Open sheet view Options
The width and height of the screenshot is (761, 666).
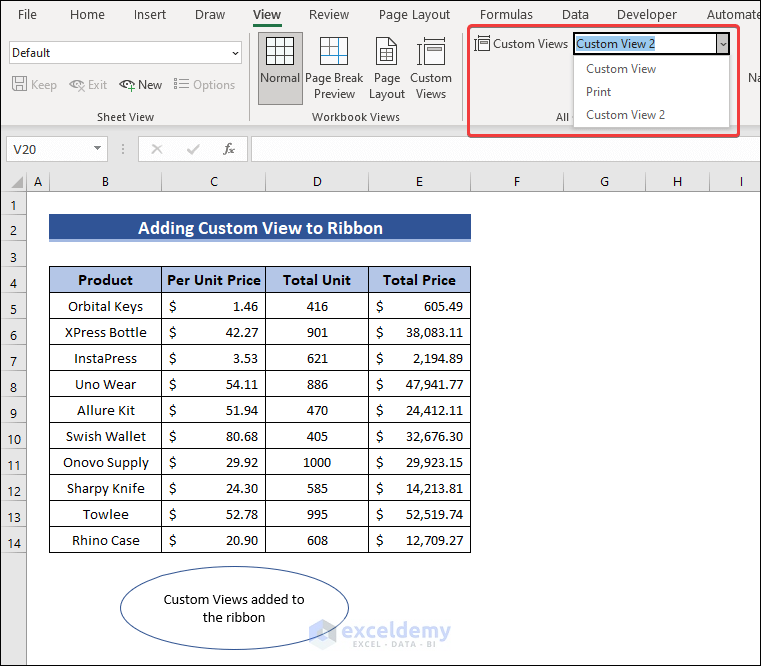pyautogui.click(x=204, y=84)
